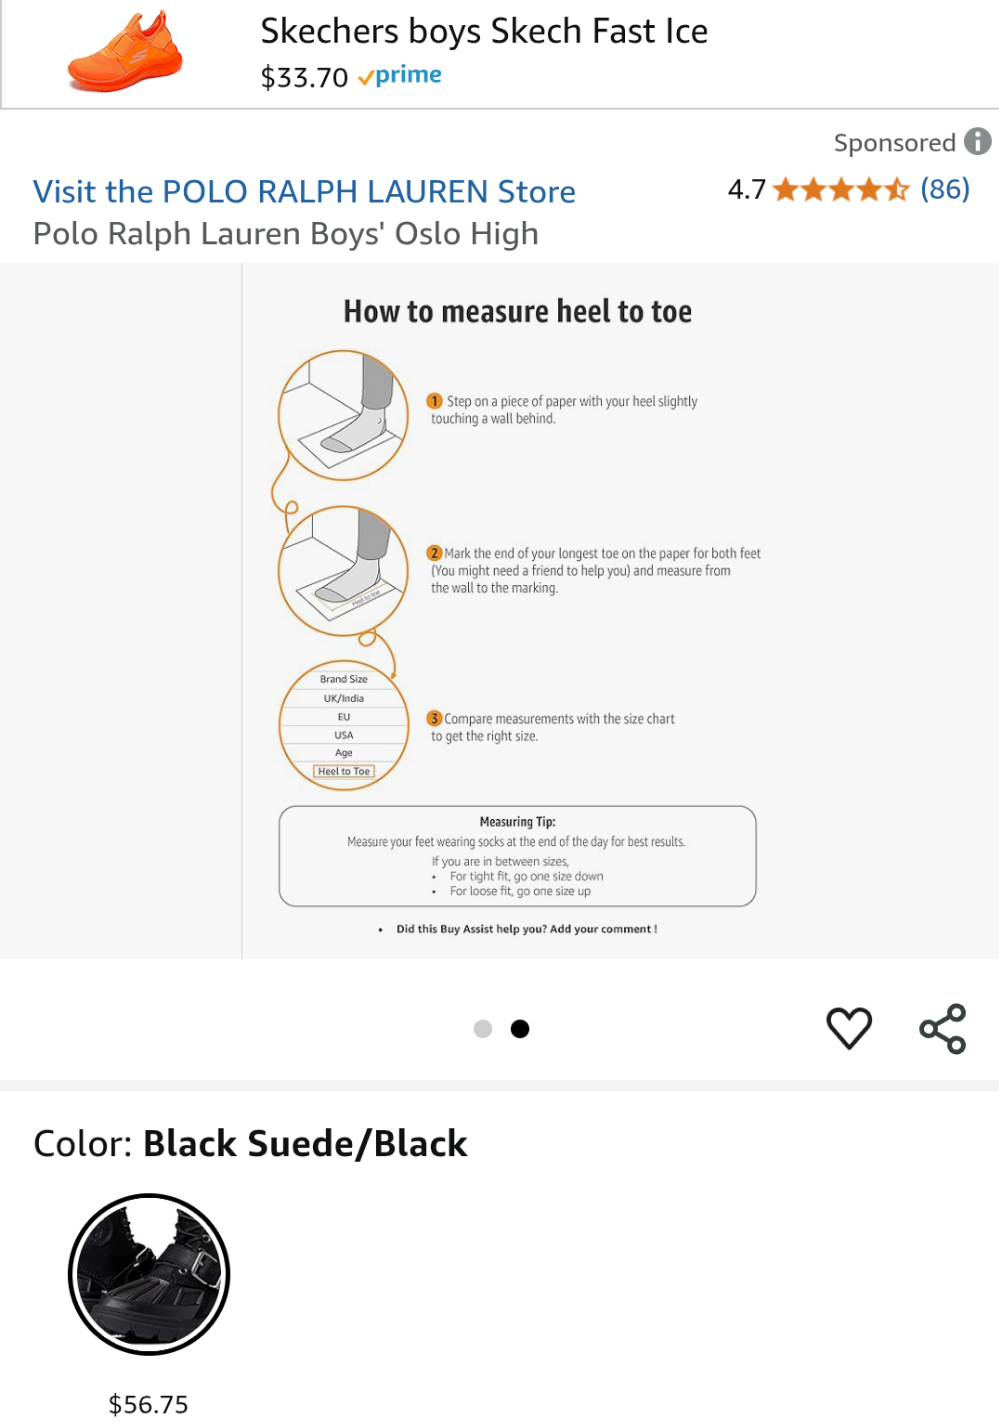
Task: Visit the POLO RALPH LAUREN Store link
Action: [304, 191]
